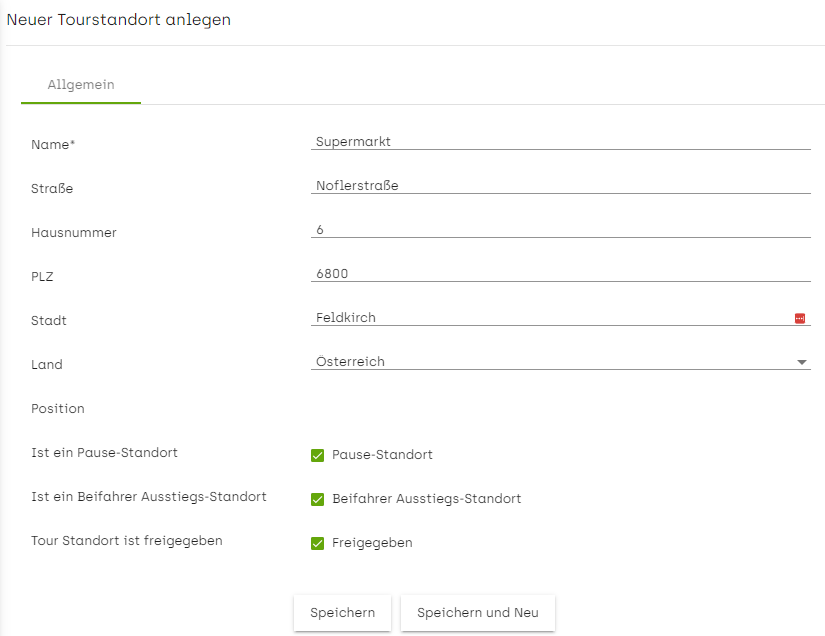Click the Neuer Tourstandort anlegen heading
Viewport: 825px width, 636px height.
(x=118, y=20)
